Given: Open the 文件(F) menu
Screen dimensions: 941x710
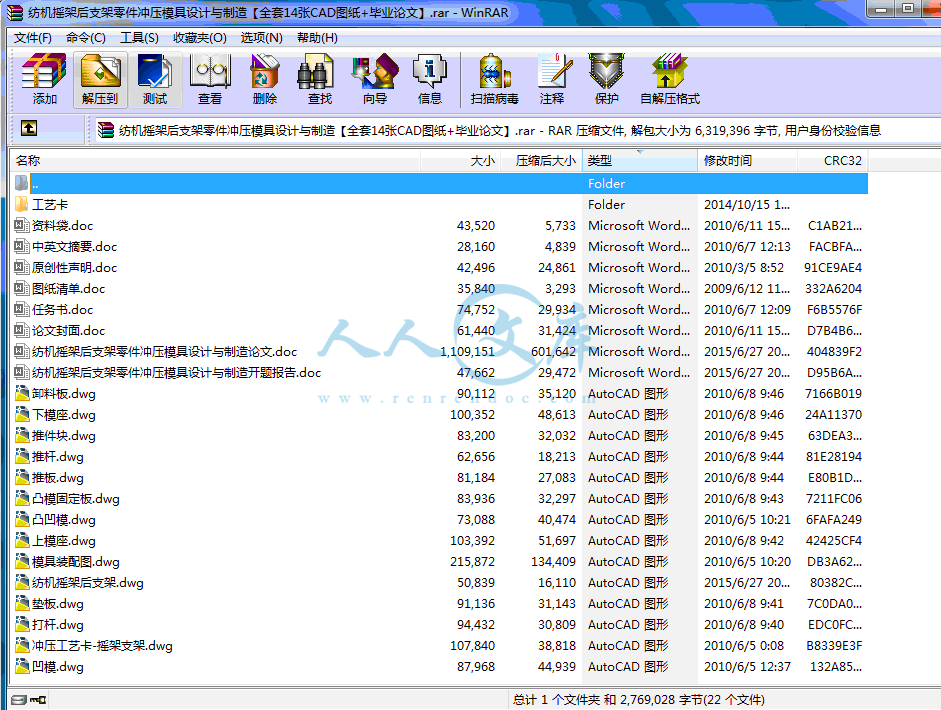Looking at the screenshot, I should (x=33, y=38).
